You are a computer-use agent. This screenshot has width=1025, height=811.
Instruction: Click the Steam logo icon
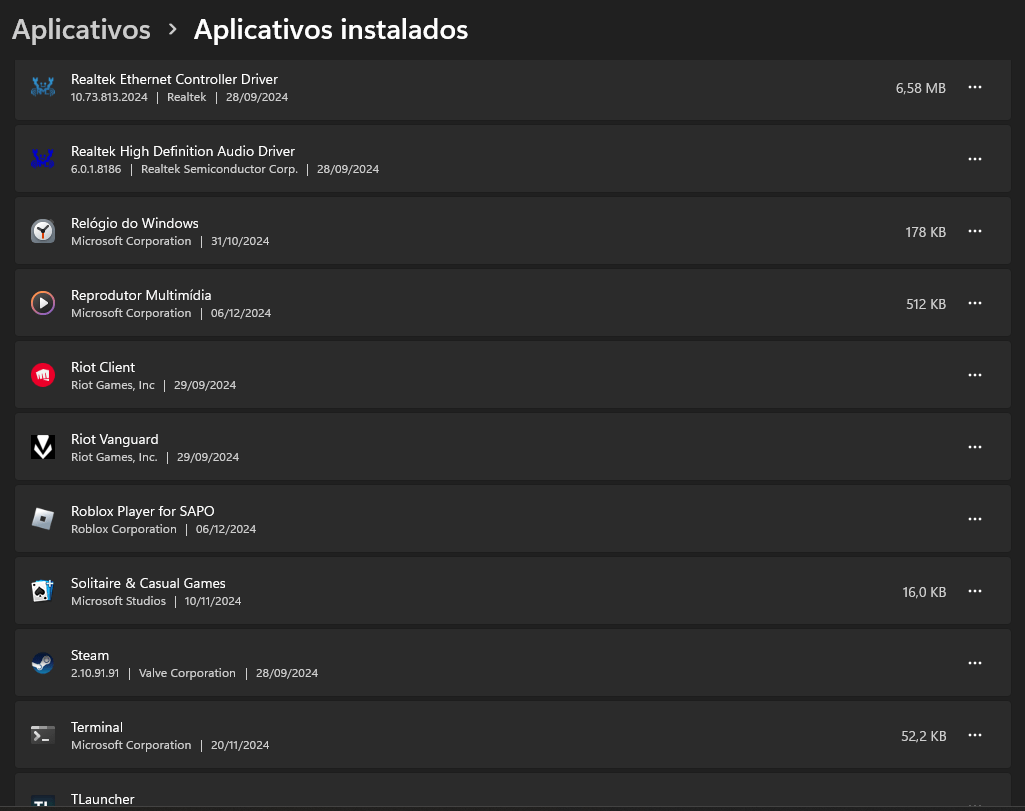43,663
